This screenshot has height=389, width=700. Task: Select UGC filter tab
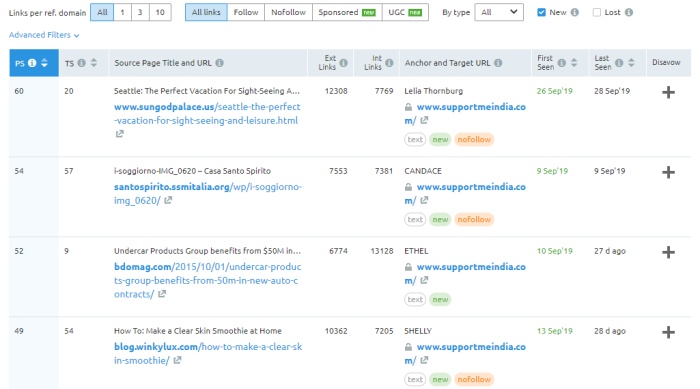tap(405, 13)
